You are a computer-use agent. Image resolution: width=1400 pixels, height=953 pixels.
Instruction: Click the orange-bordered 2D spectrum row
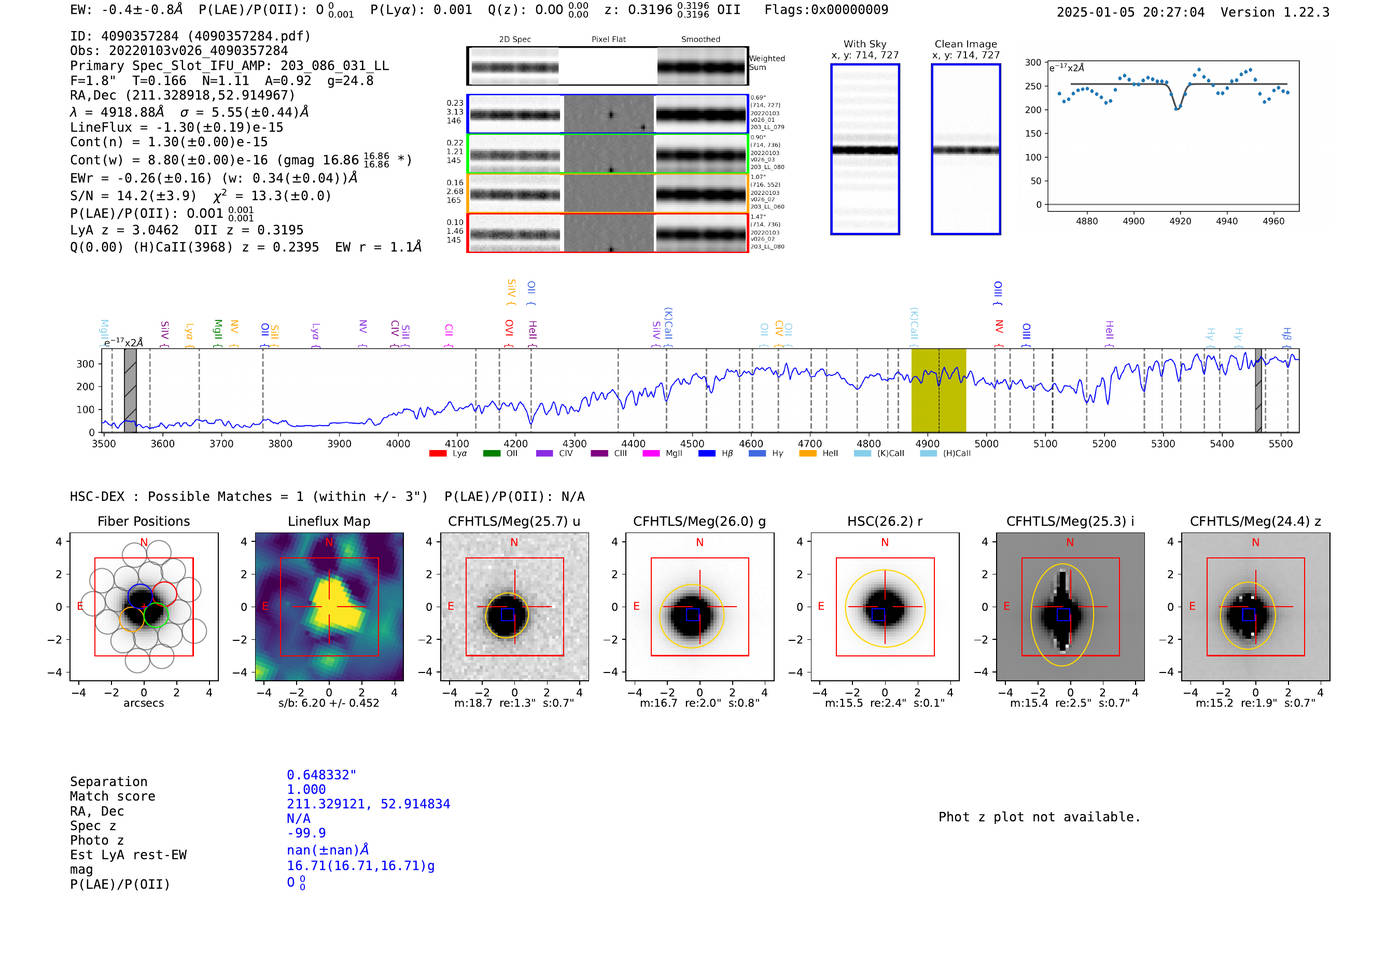(x=607, y=193)
